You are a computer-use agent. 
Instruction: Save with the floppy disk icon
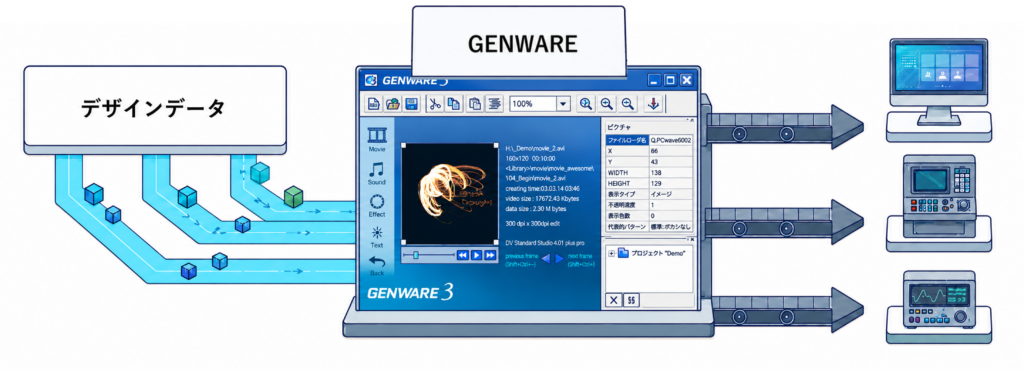pyautogui.click(x=411, y=104)
